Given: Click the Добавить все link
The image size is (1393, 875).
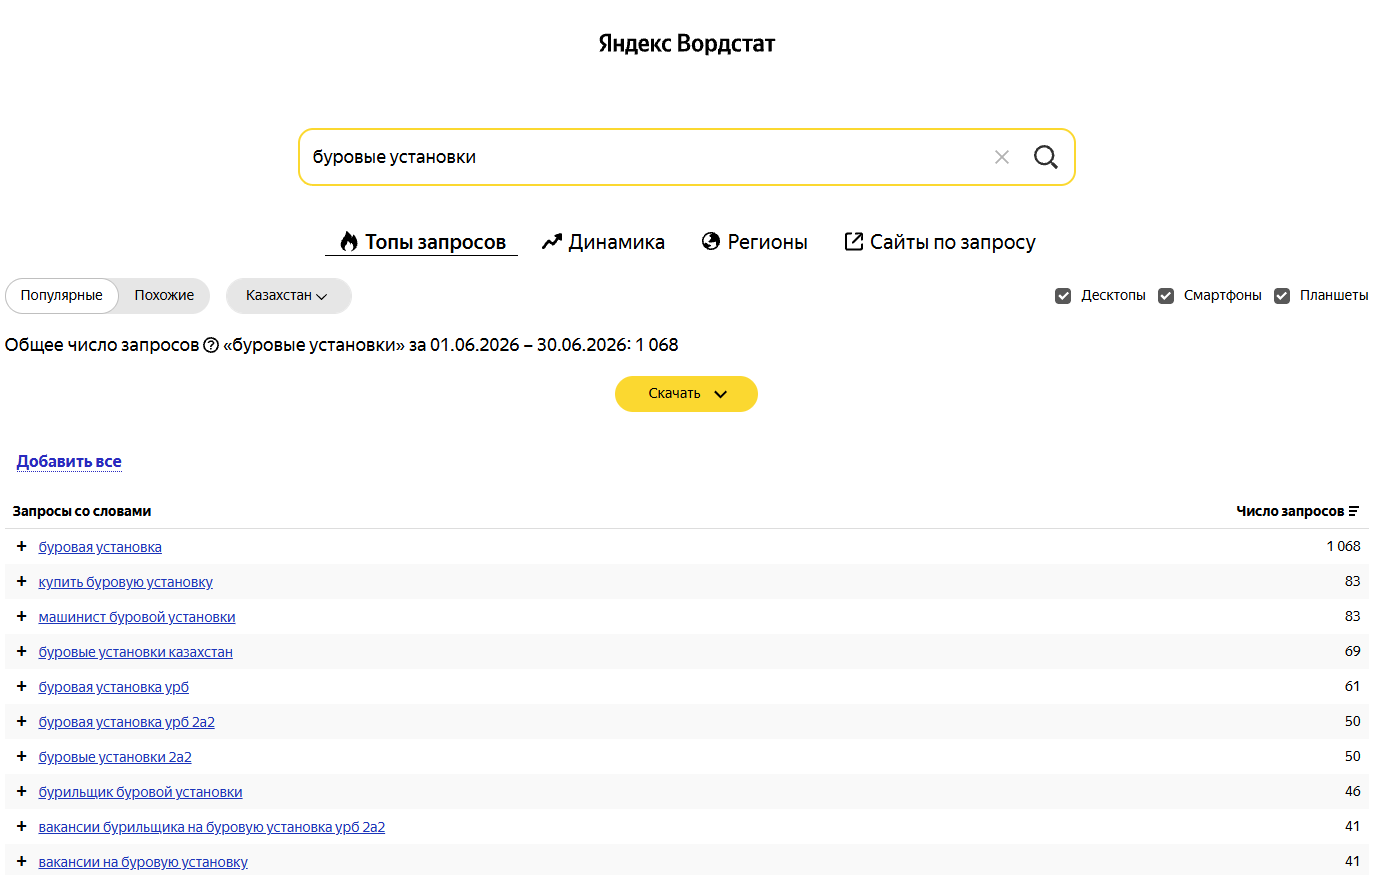Looking at the screenshot, I should [69, 461].
